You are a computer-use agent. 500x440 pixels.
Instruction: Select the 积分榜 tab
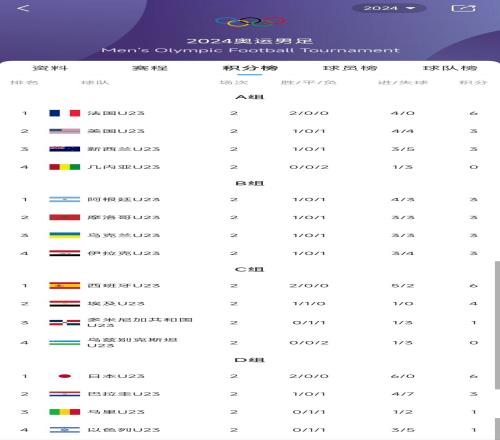pyautogui.click(x=250, y=68)
